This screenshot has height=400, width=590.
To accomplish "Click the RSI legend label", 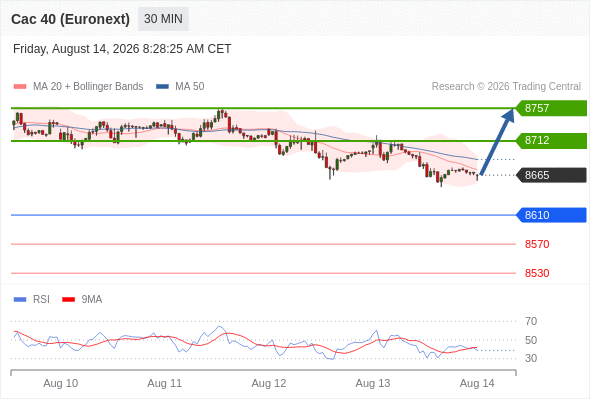I will tap(41, 300).
